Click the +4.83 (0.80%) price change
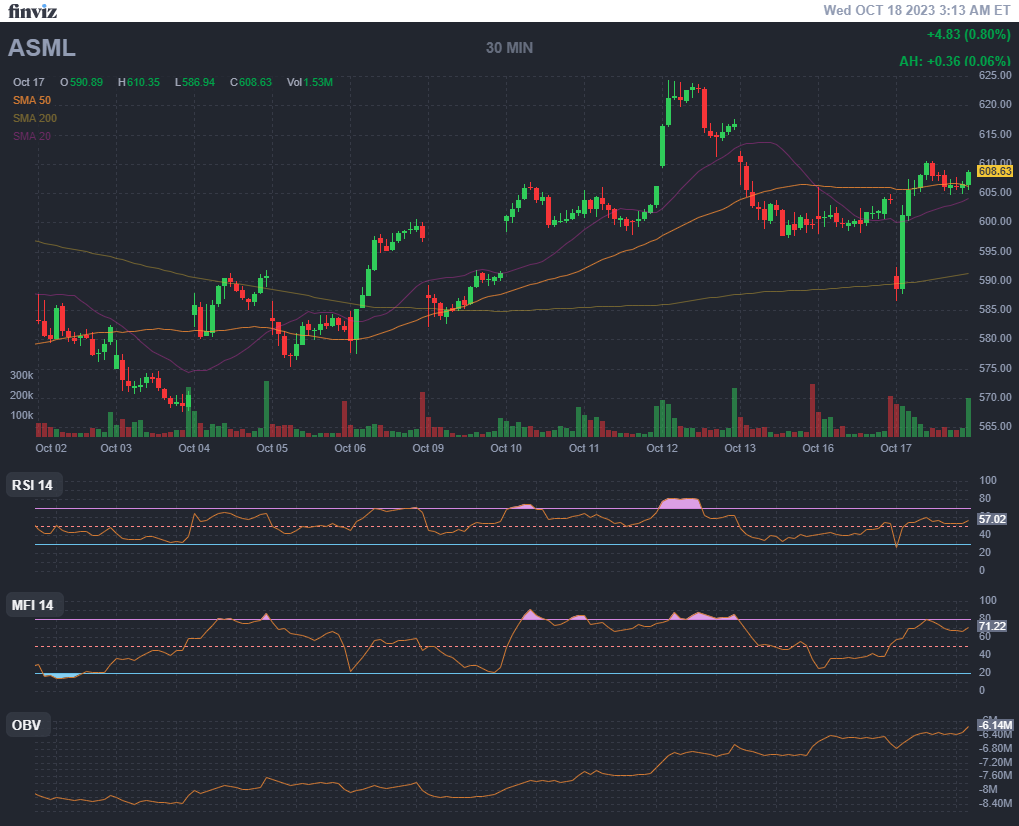This screenshot has height=826, width=1019. point(969,35)
